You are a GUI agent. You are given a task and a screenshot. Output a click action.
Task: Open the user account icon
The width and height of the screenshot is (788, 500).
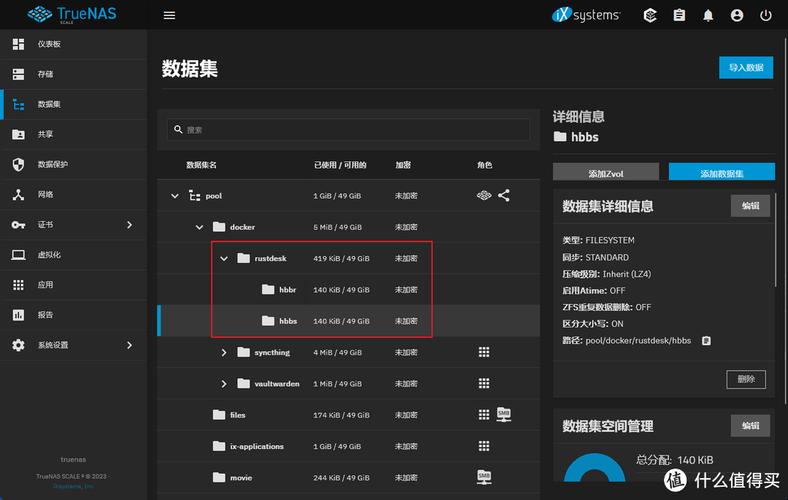(737, 15)
